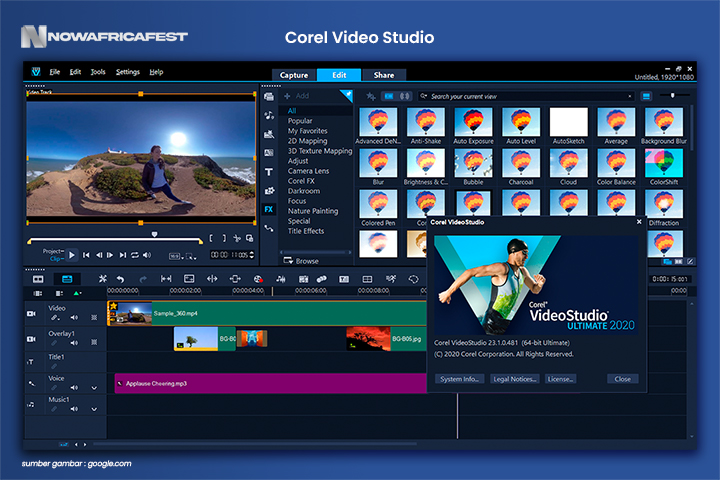The height and width of the screenshot is (480, 720).
Task: Redo the last undone action
Action: pyautogui.click(x=143, y=279)
